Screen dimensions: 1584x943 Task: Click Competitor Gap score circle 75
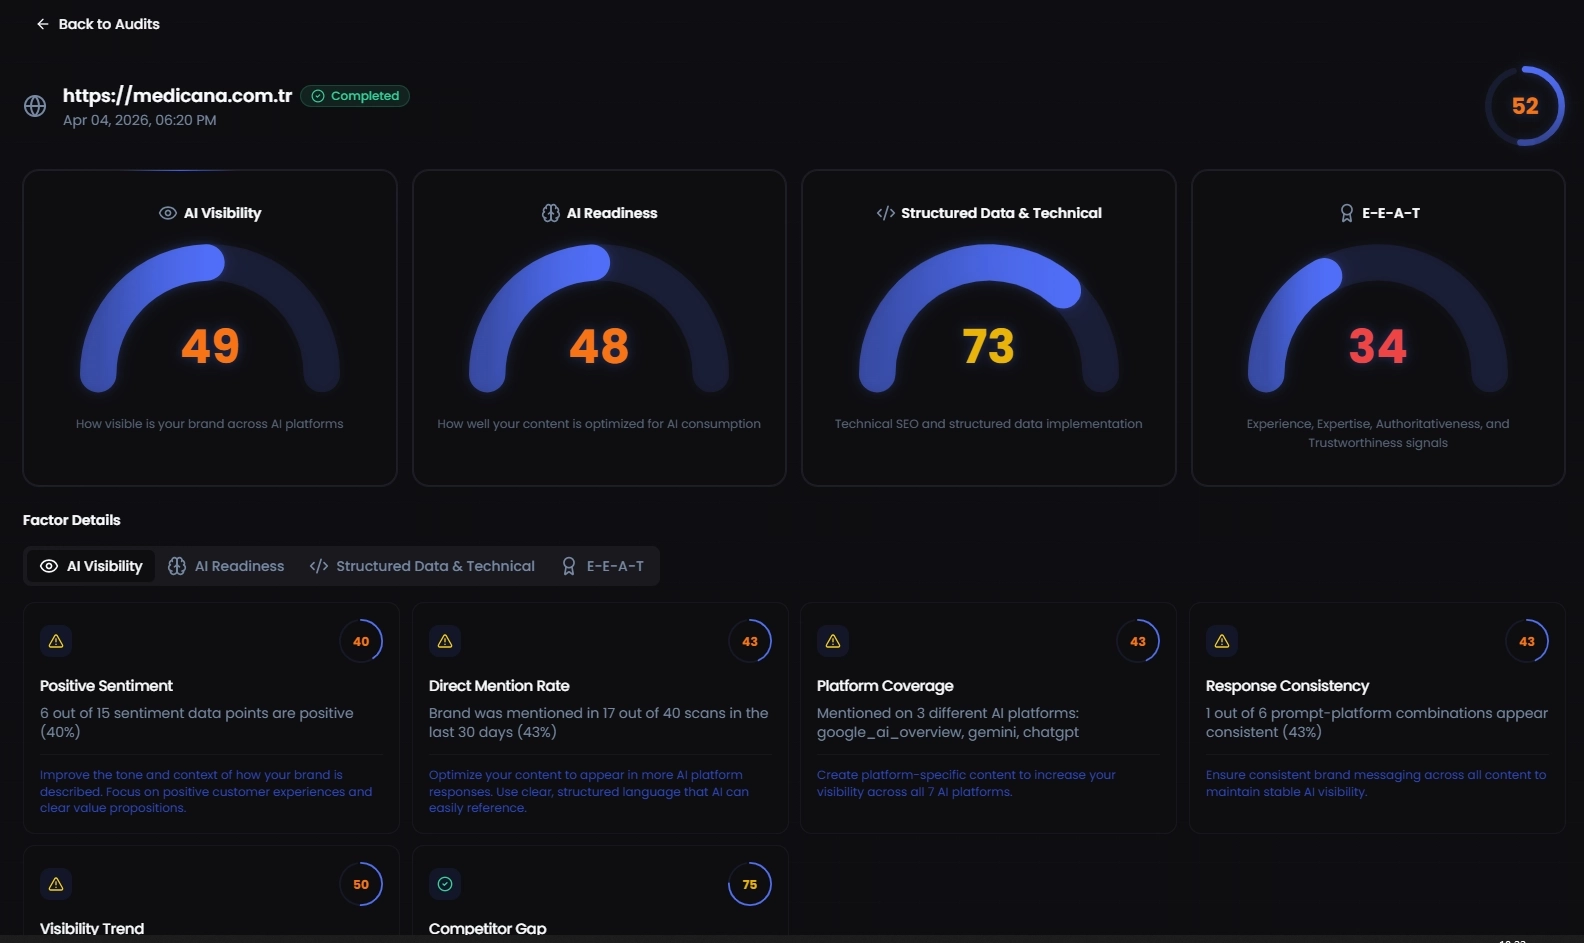click(x=750, y=884)
